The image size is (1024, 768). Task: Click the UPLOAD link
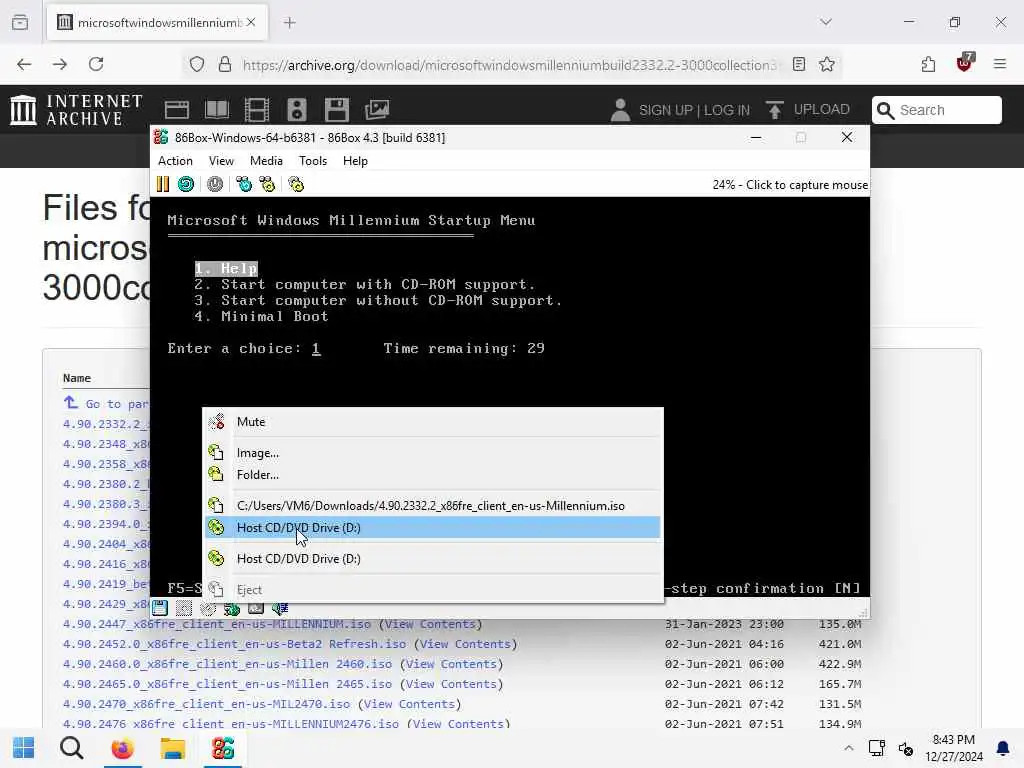coord(808,110)
